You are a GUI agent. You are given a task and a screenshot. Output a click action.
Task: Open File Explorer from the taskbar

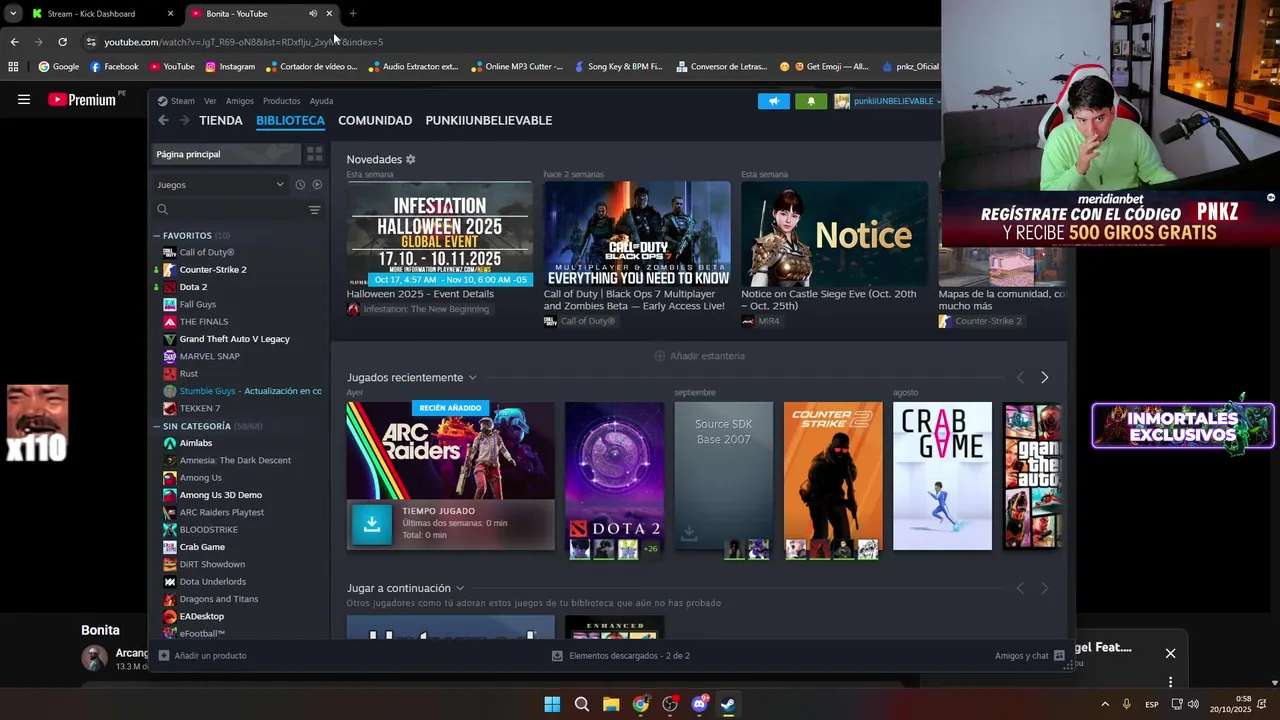tap(611, 704)
